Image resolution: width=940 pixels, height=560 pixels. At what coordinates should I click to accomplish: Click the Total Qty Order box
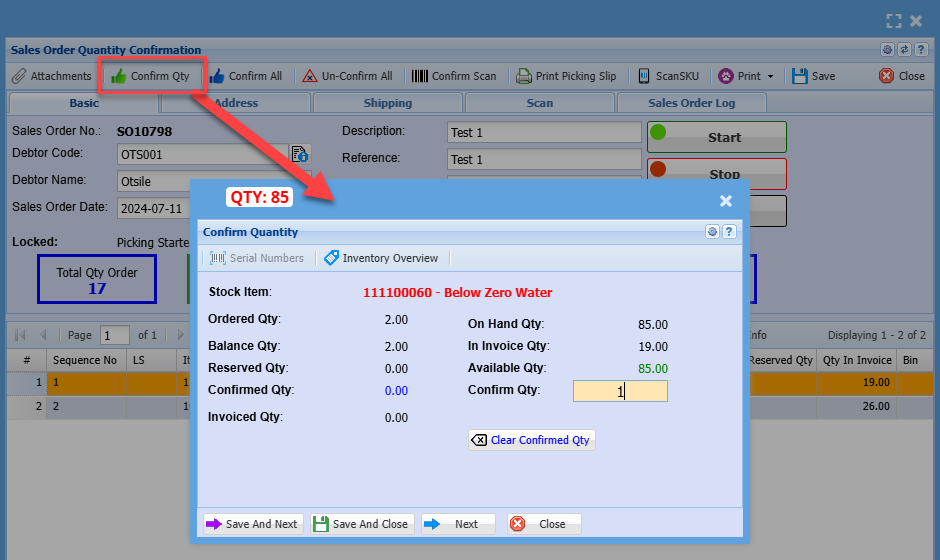(x=97, y=279)
